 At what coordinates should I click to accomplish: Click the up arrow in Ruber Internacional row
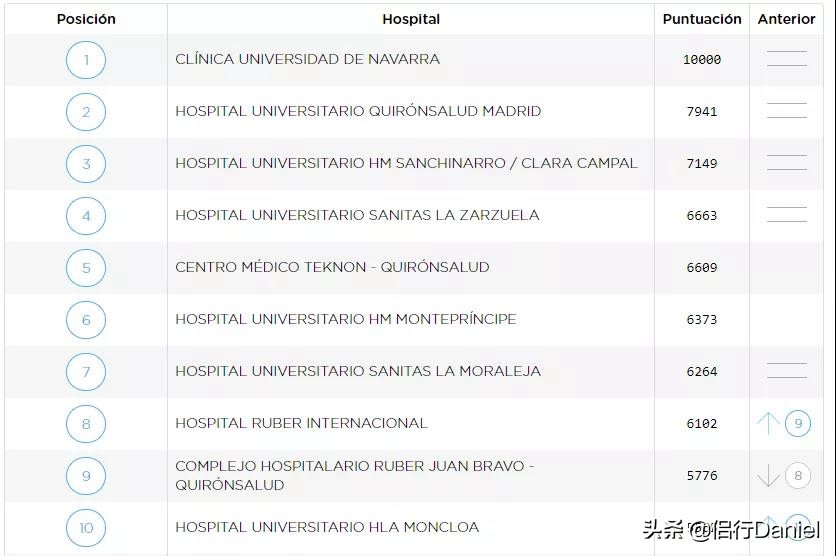[x=768, y=424]
